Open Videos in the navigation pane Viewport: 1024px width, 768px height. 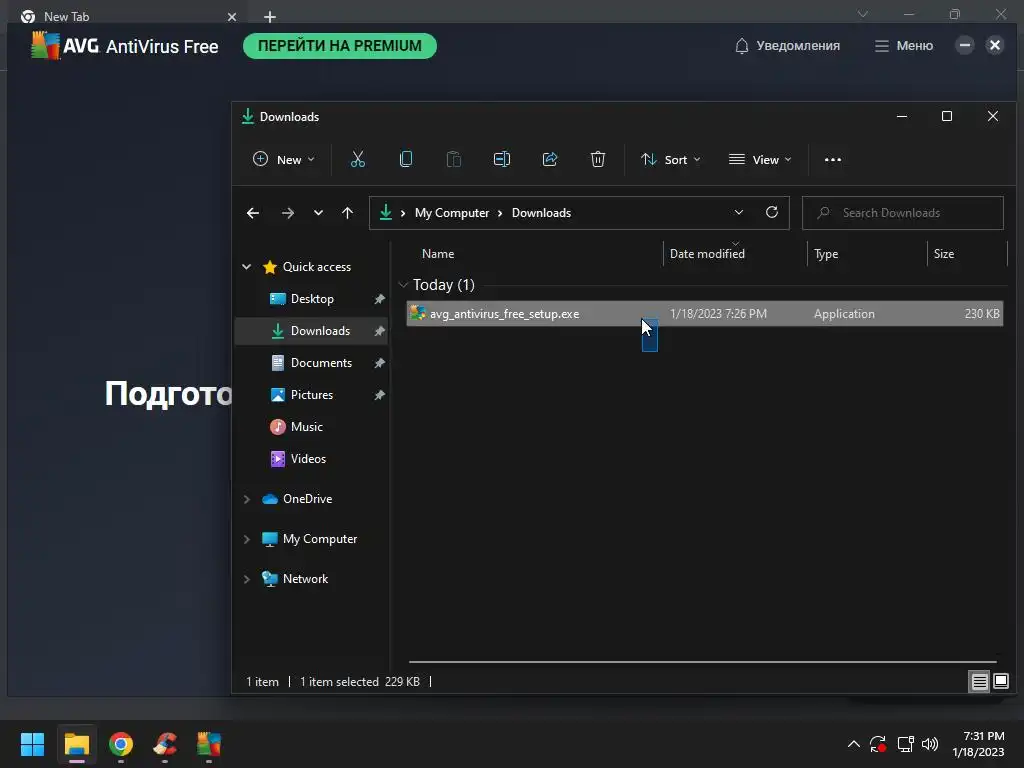click(308, 458)
